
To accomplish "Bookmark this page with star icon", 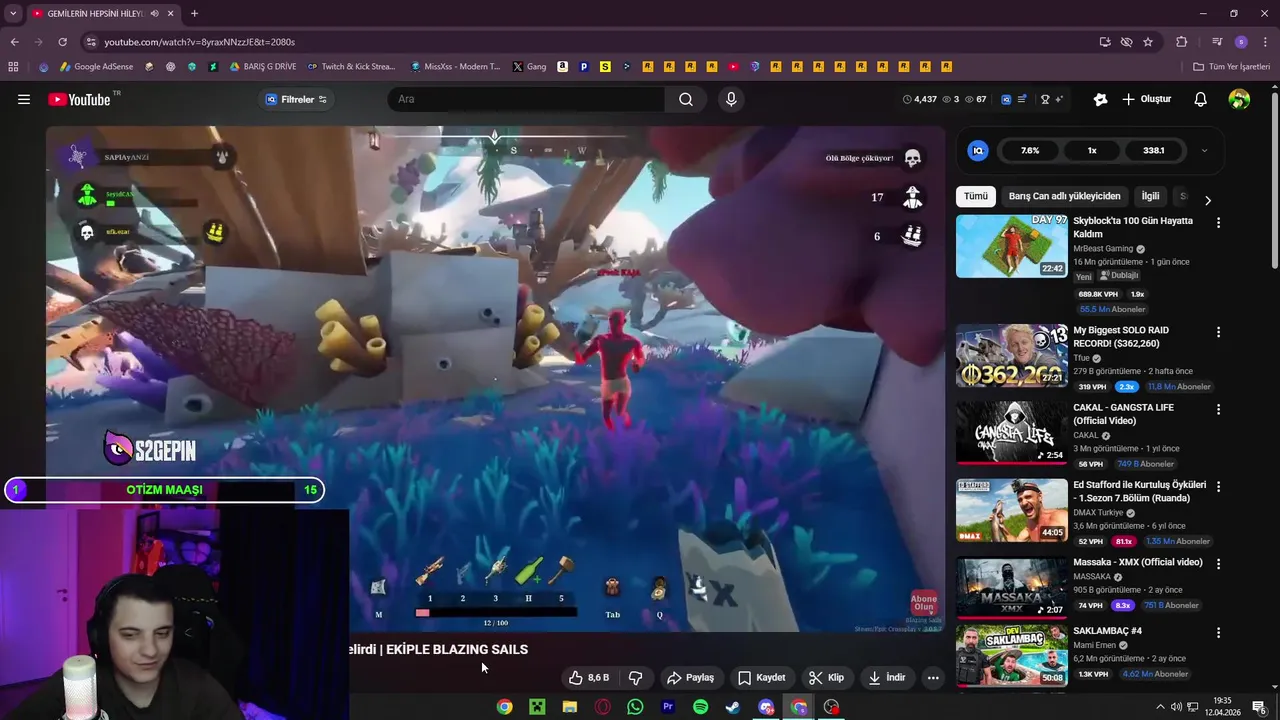I will click(x=1148, y=42).
